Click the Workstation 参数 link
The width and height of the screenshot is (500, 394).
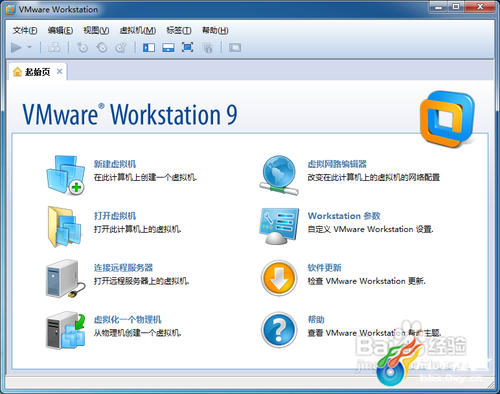click(344, 216)
